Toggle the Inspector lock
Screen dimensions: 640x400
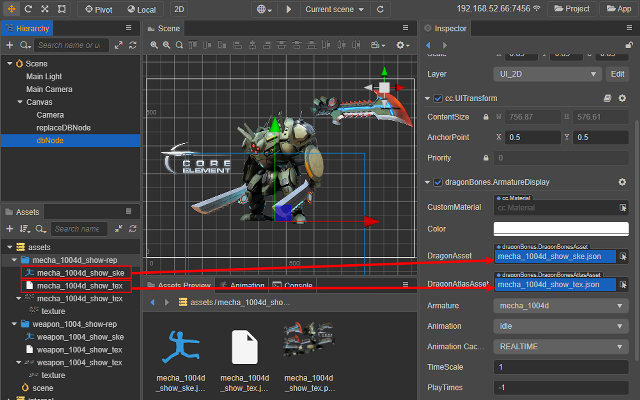click(629, 45)
